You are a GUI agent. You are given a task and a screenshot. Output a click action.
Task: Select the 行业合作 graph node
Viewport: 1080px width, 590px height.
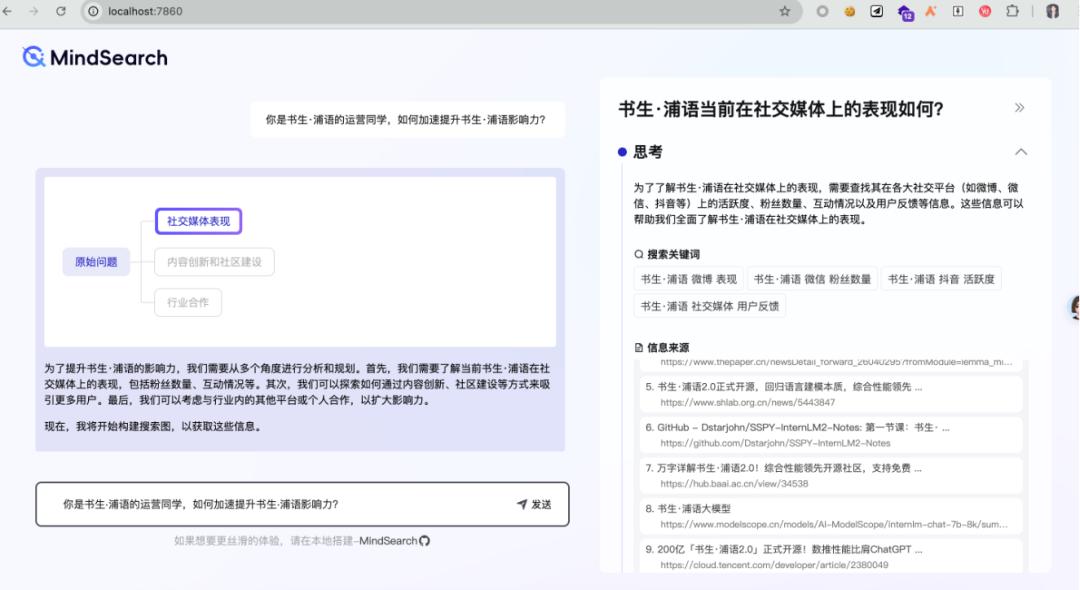tap(188, 302)
